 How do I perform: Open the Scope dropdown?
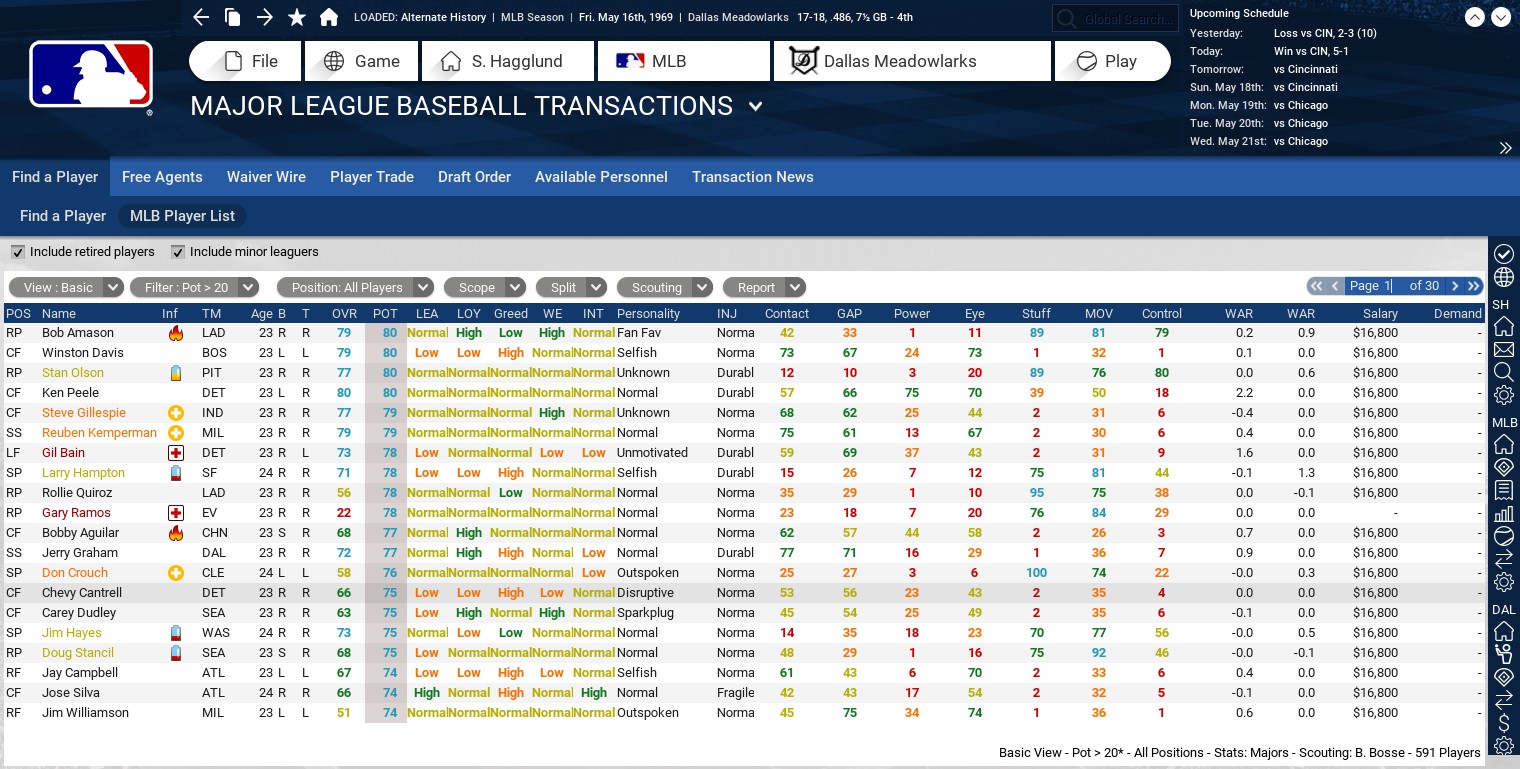point(485,287)
